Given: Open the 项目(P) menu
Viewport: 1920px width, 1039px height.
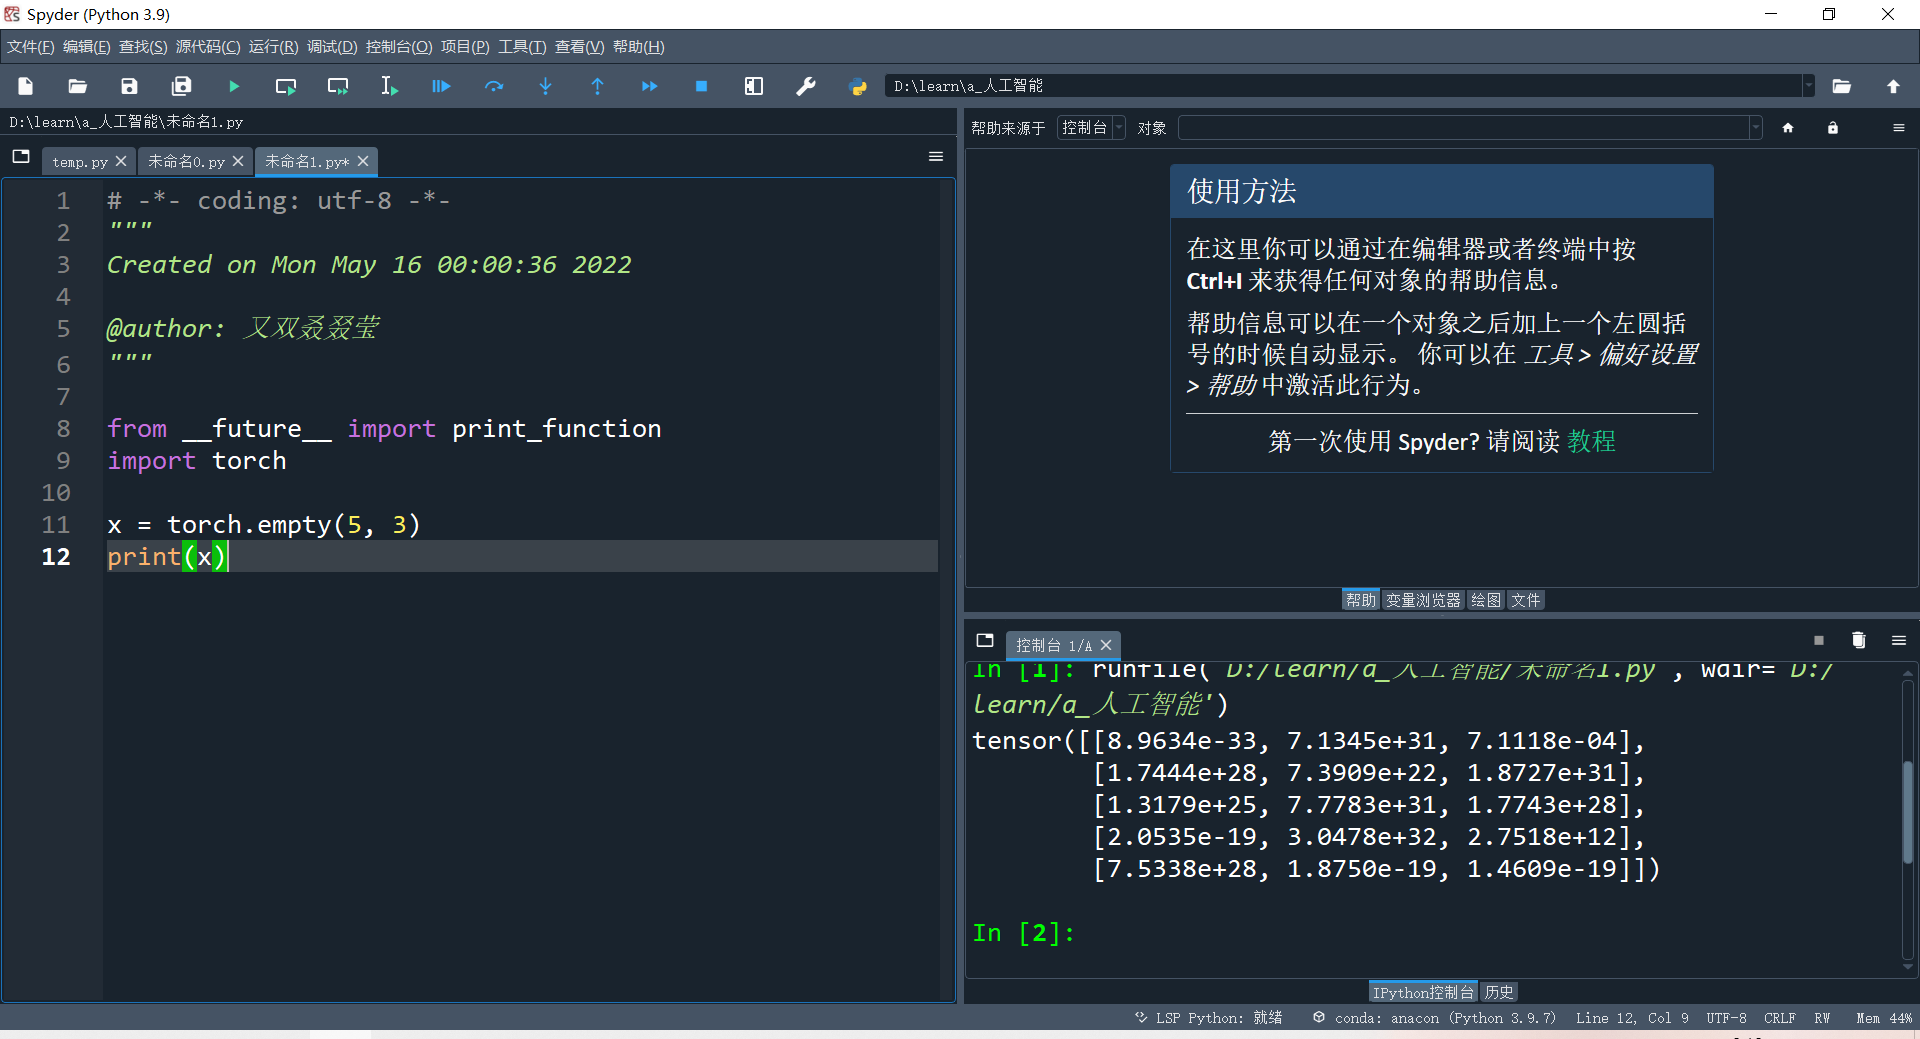Looking at the screenshot, I should pos(466,47).
